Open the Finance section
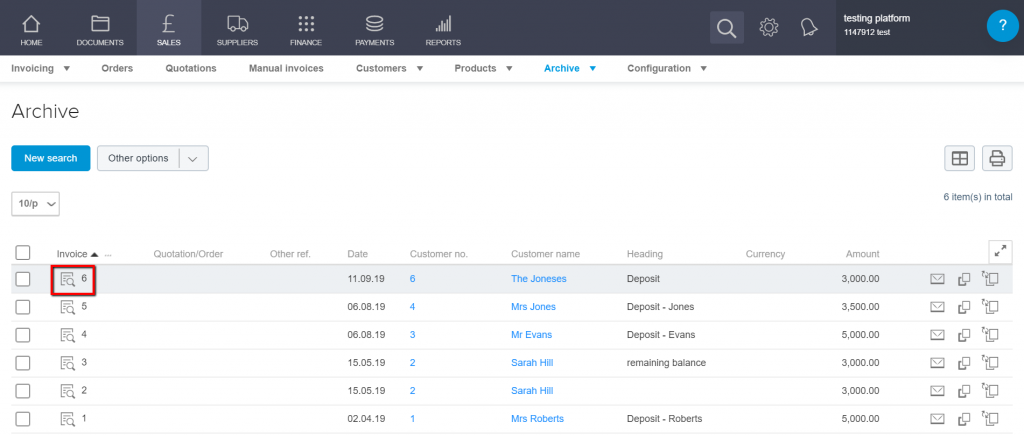This screenshot has width=1024, height=436. [x=306, y=31]
